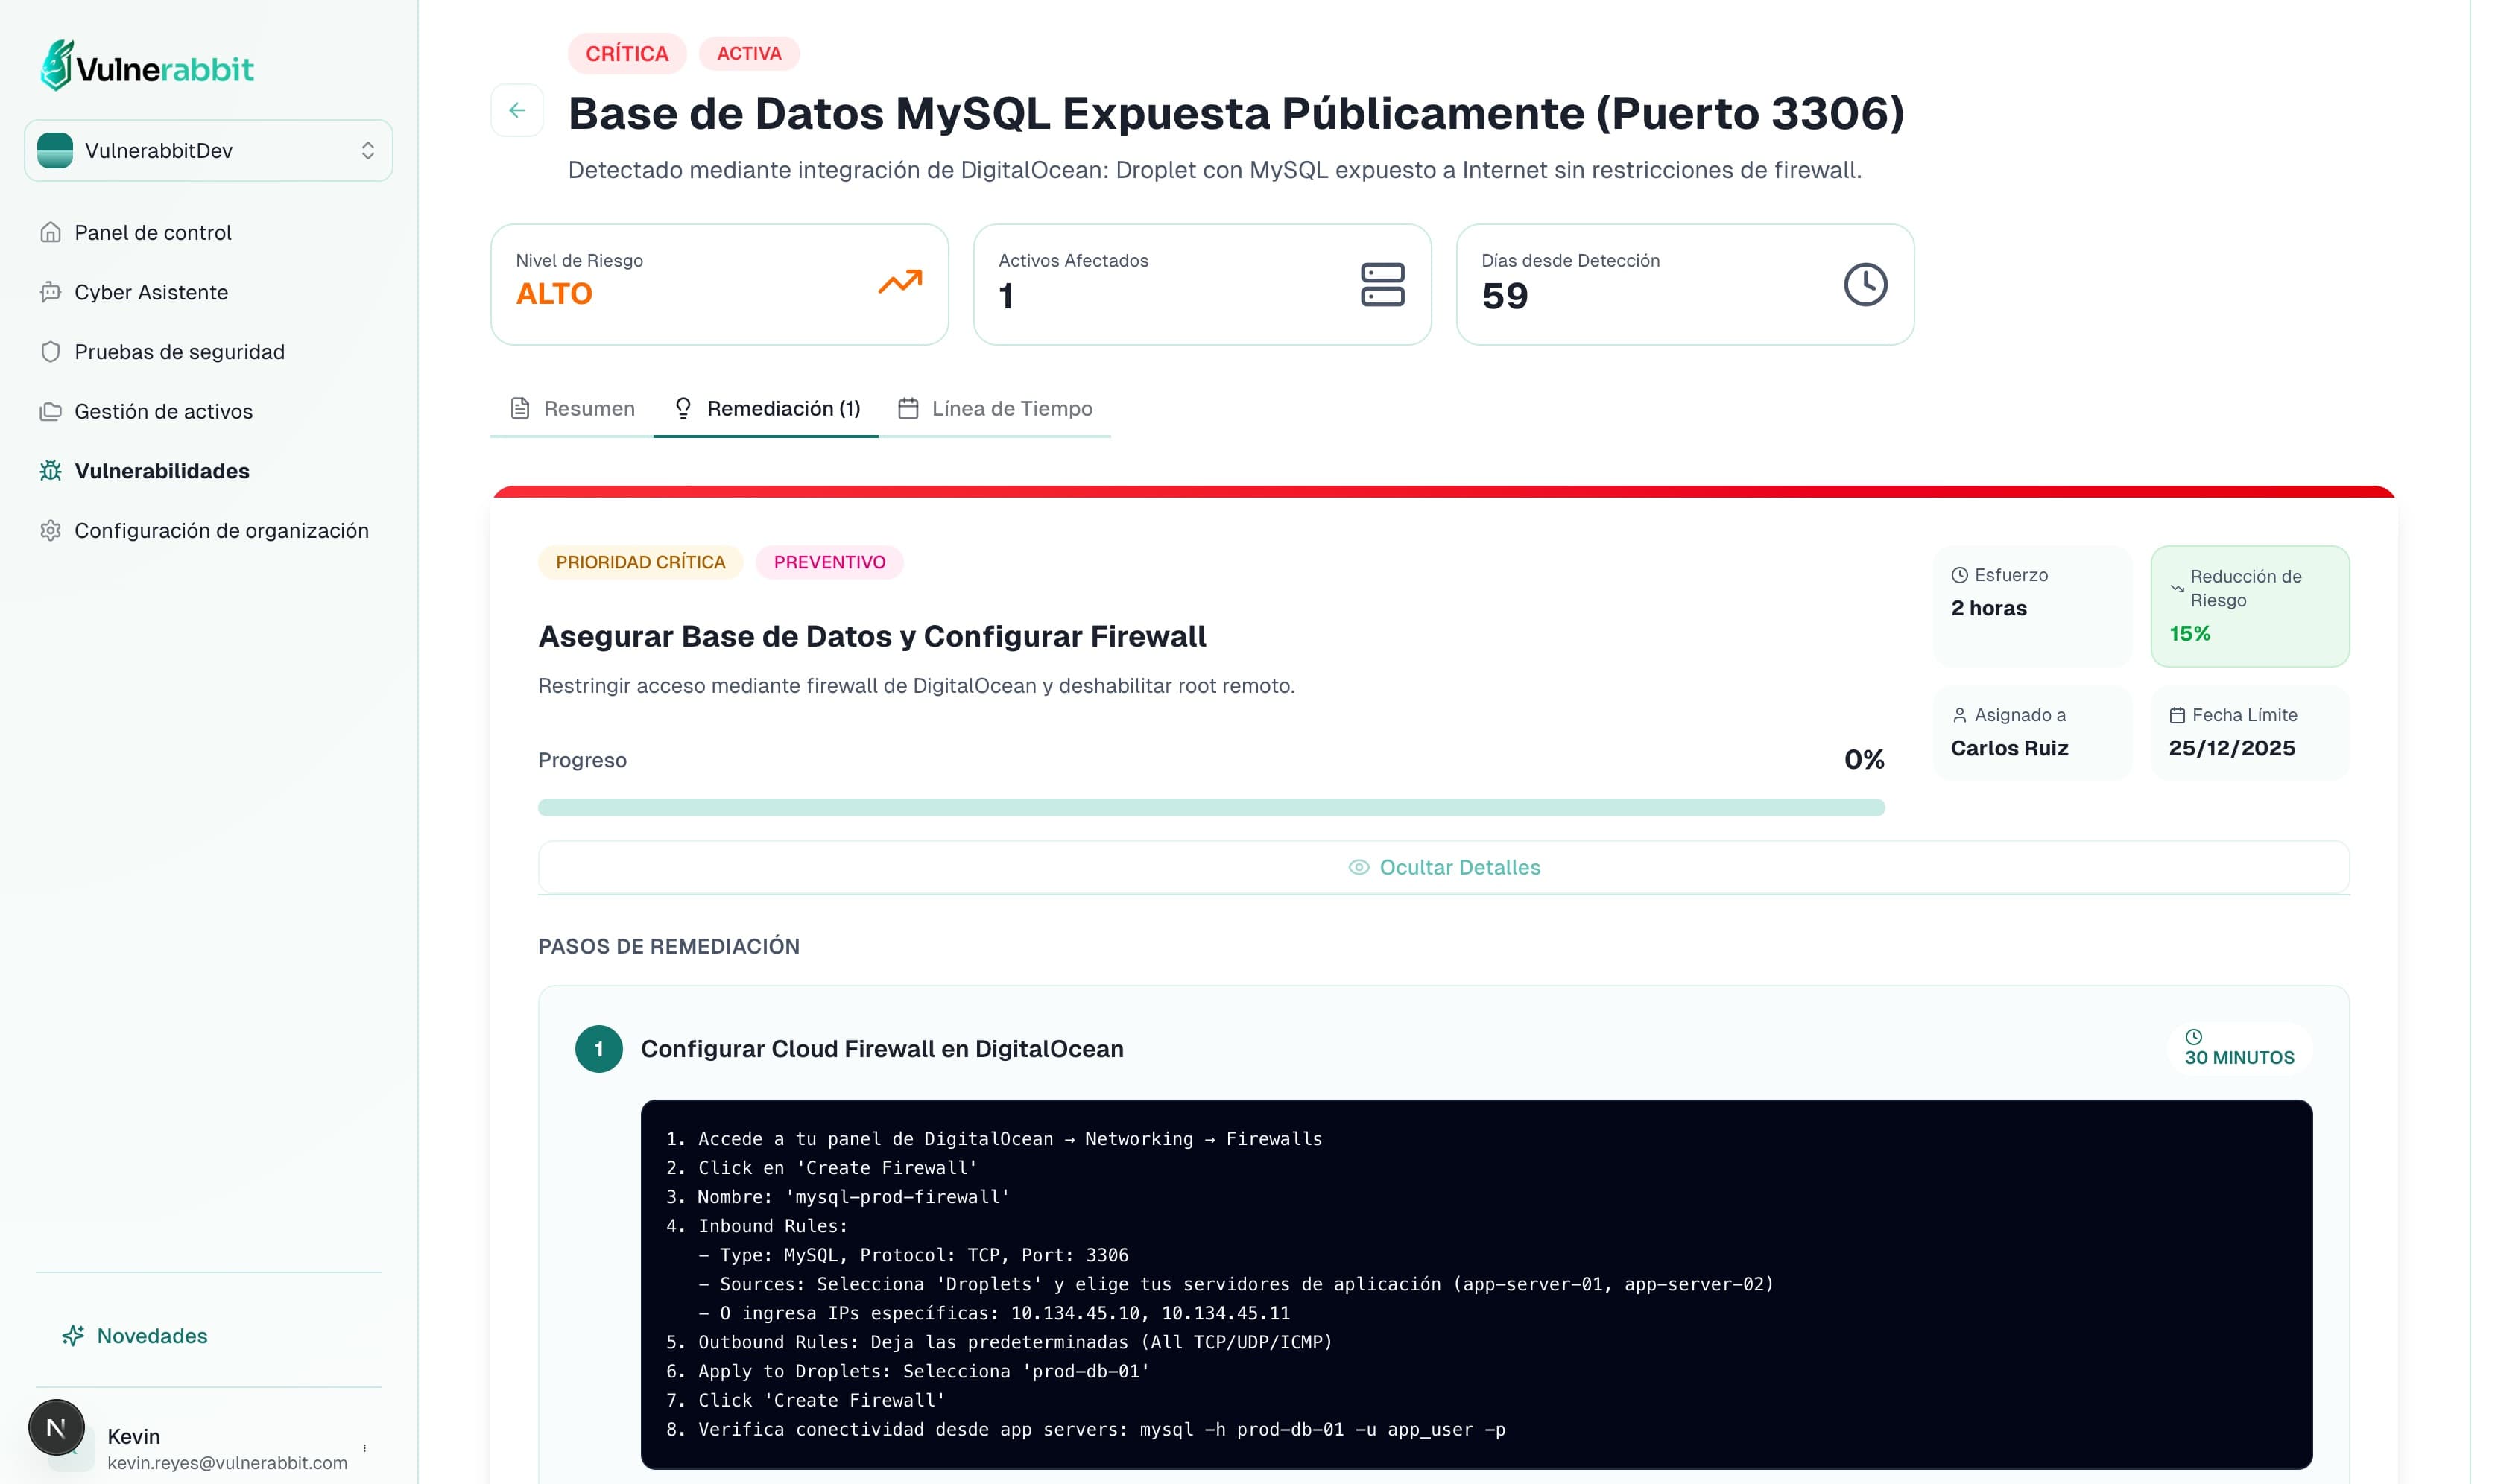Screen dimensions: 2495x1484
Task: Select Vulnerabilidades in the sidebar
Action: click(162, 471)
